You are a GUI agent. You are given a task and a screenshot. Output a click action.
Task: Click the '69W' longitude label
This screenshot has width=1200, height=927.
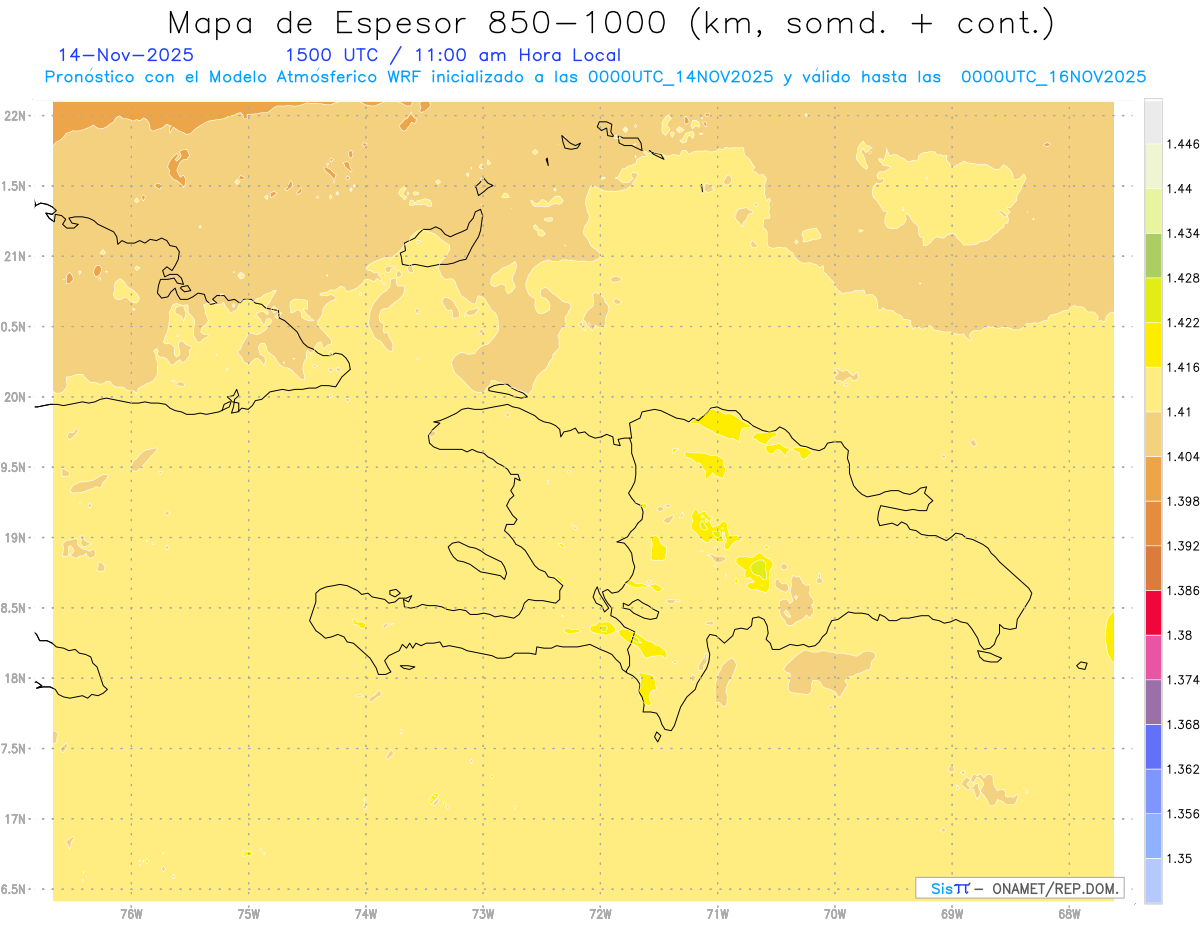click(x=952, y=914)
